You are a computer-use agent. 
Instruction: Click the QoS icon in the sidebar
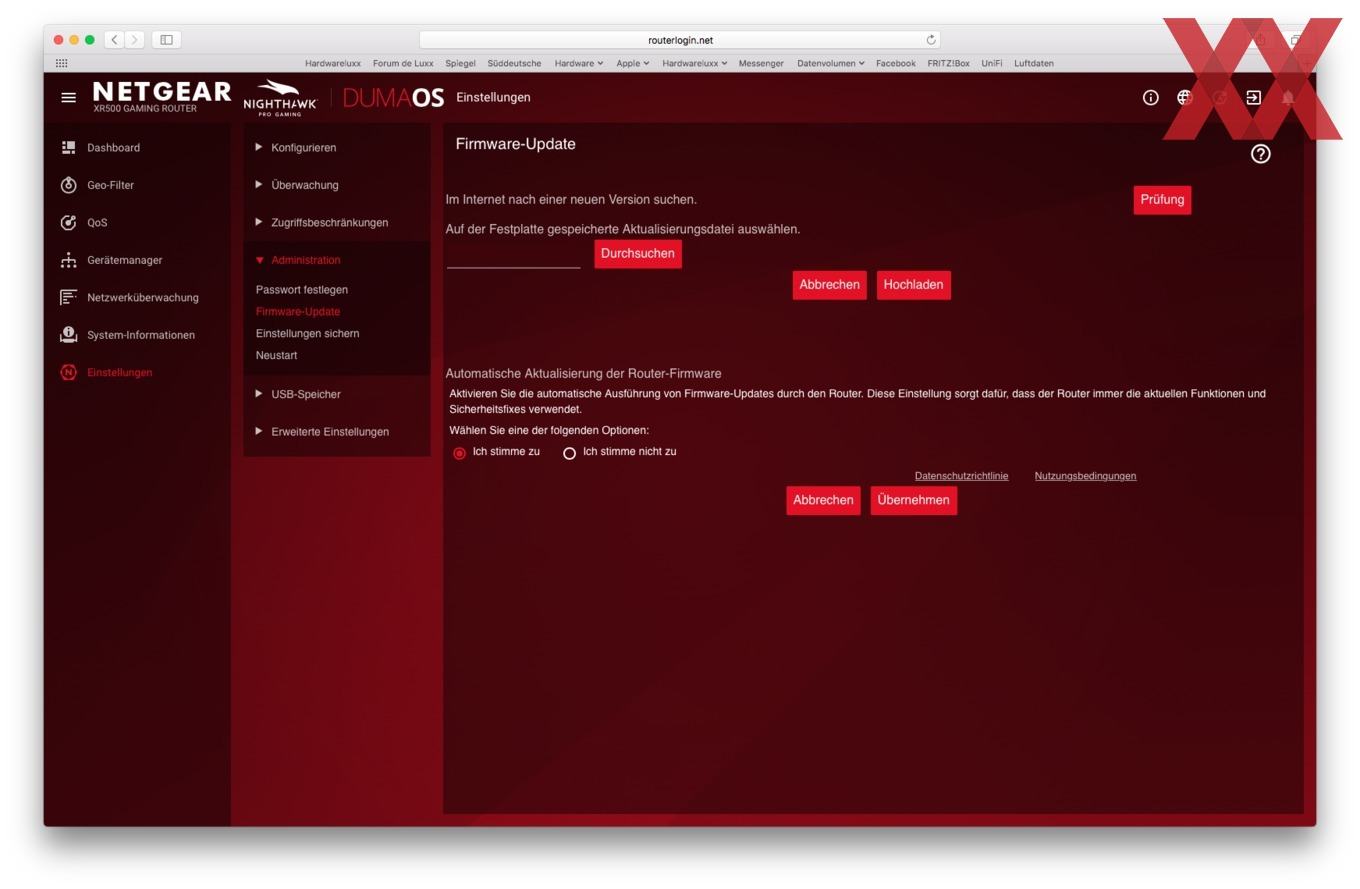click(x=68, y=222)
